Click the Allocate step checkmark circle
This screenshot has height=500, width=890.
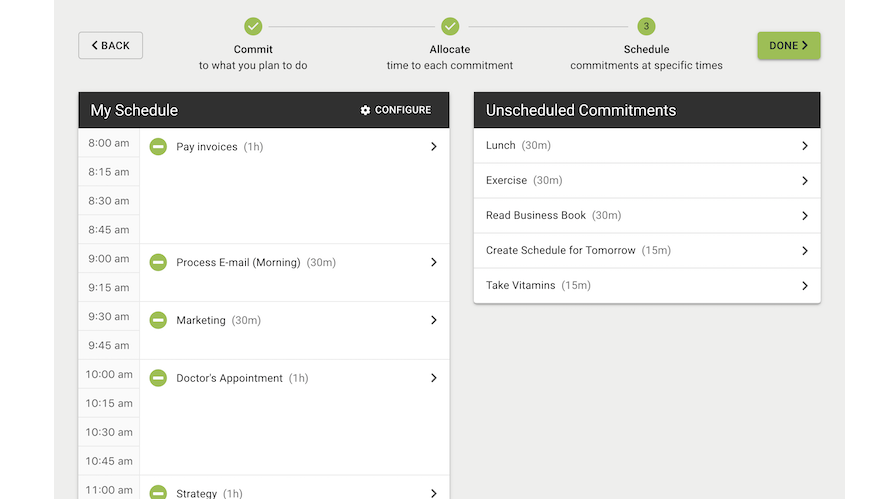click(450, 26)
